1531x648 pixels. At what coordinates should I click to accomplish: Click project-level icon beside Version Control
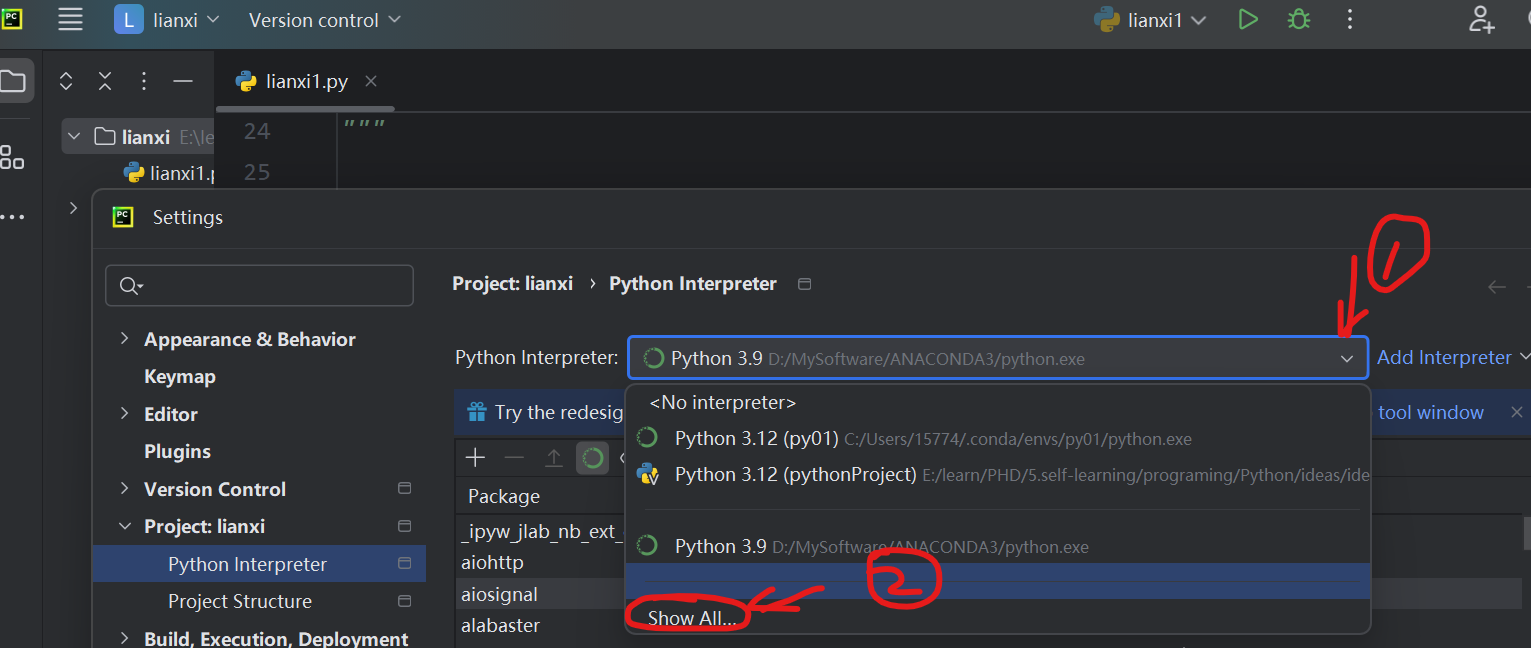[404, 489]
